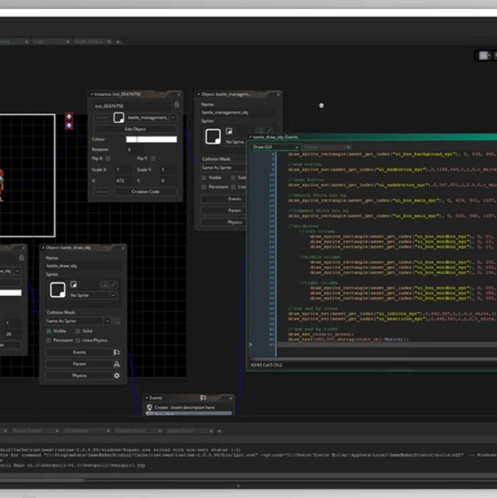Click the new sprite icon in battle_draw_obj panel
497x498 pixels.
74,284
